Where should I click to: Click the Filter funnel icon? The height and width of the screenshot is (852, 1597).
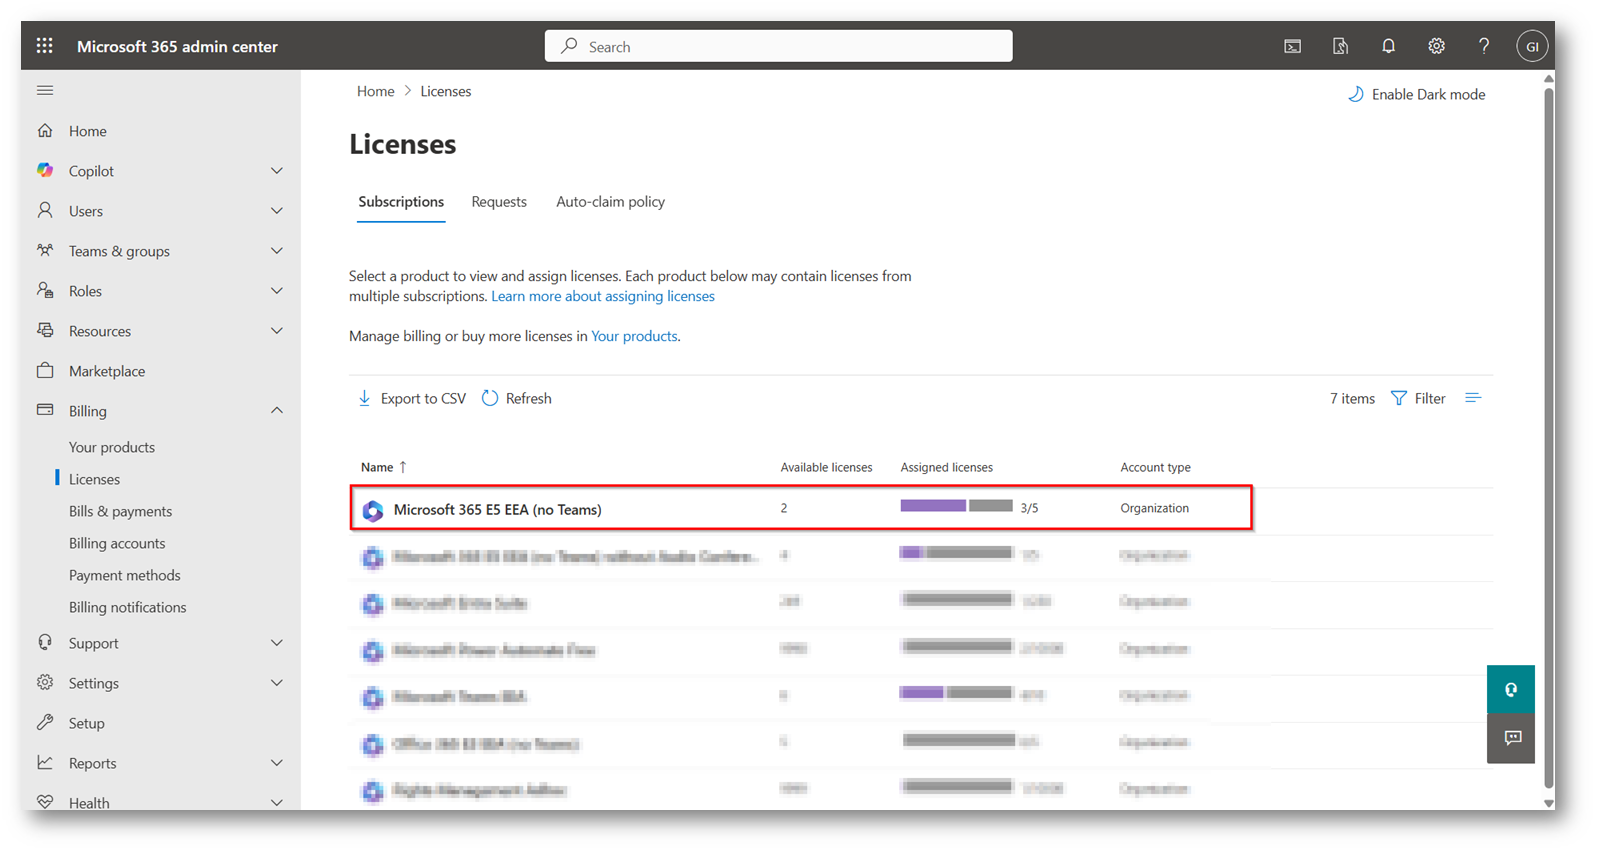(1399, 398)
